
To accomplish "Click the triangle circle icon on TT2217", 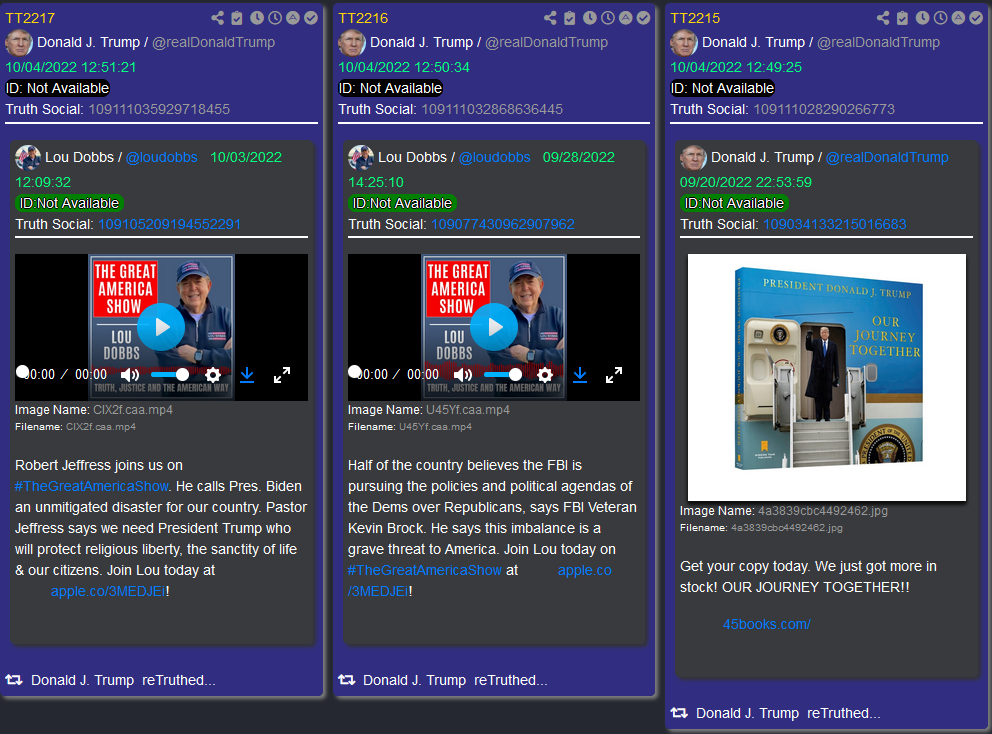I will tap(292, 18).
